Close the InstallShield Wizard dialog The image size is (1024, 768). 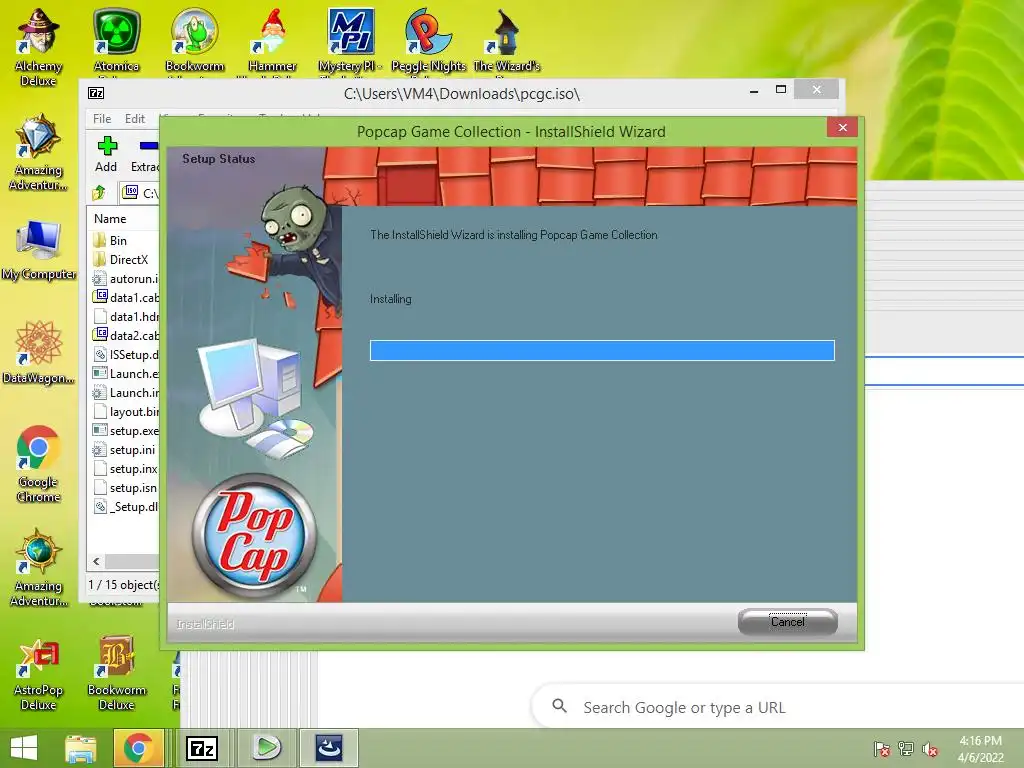[x=842, y=127]
